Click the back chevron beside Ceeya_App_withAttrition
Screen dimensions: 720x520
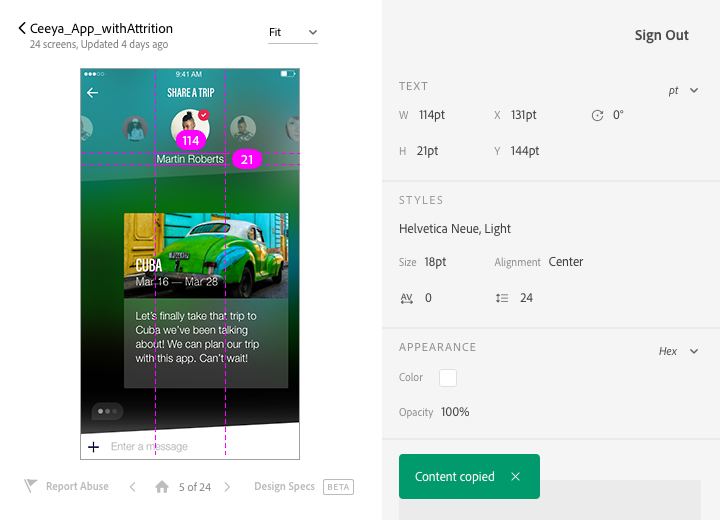(22, 29)
